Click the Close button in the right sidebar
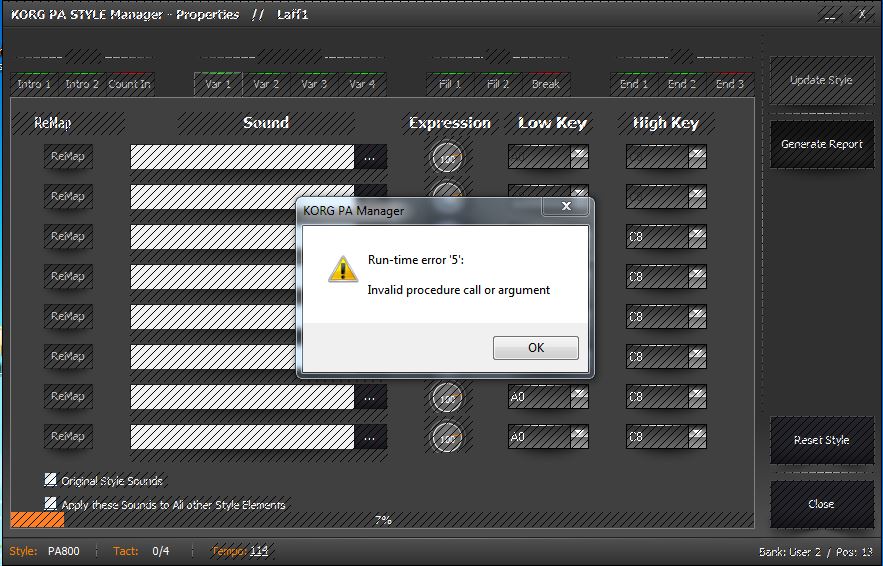 pos(821,504)
